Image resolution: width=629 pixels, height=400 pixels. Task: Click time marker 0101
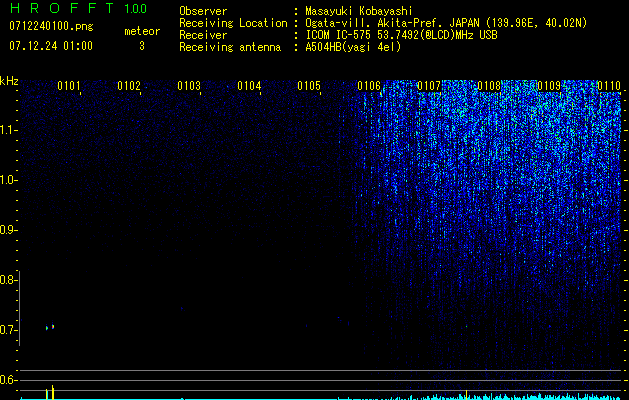coord(69,86)
